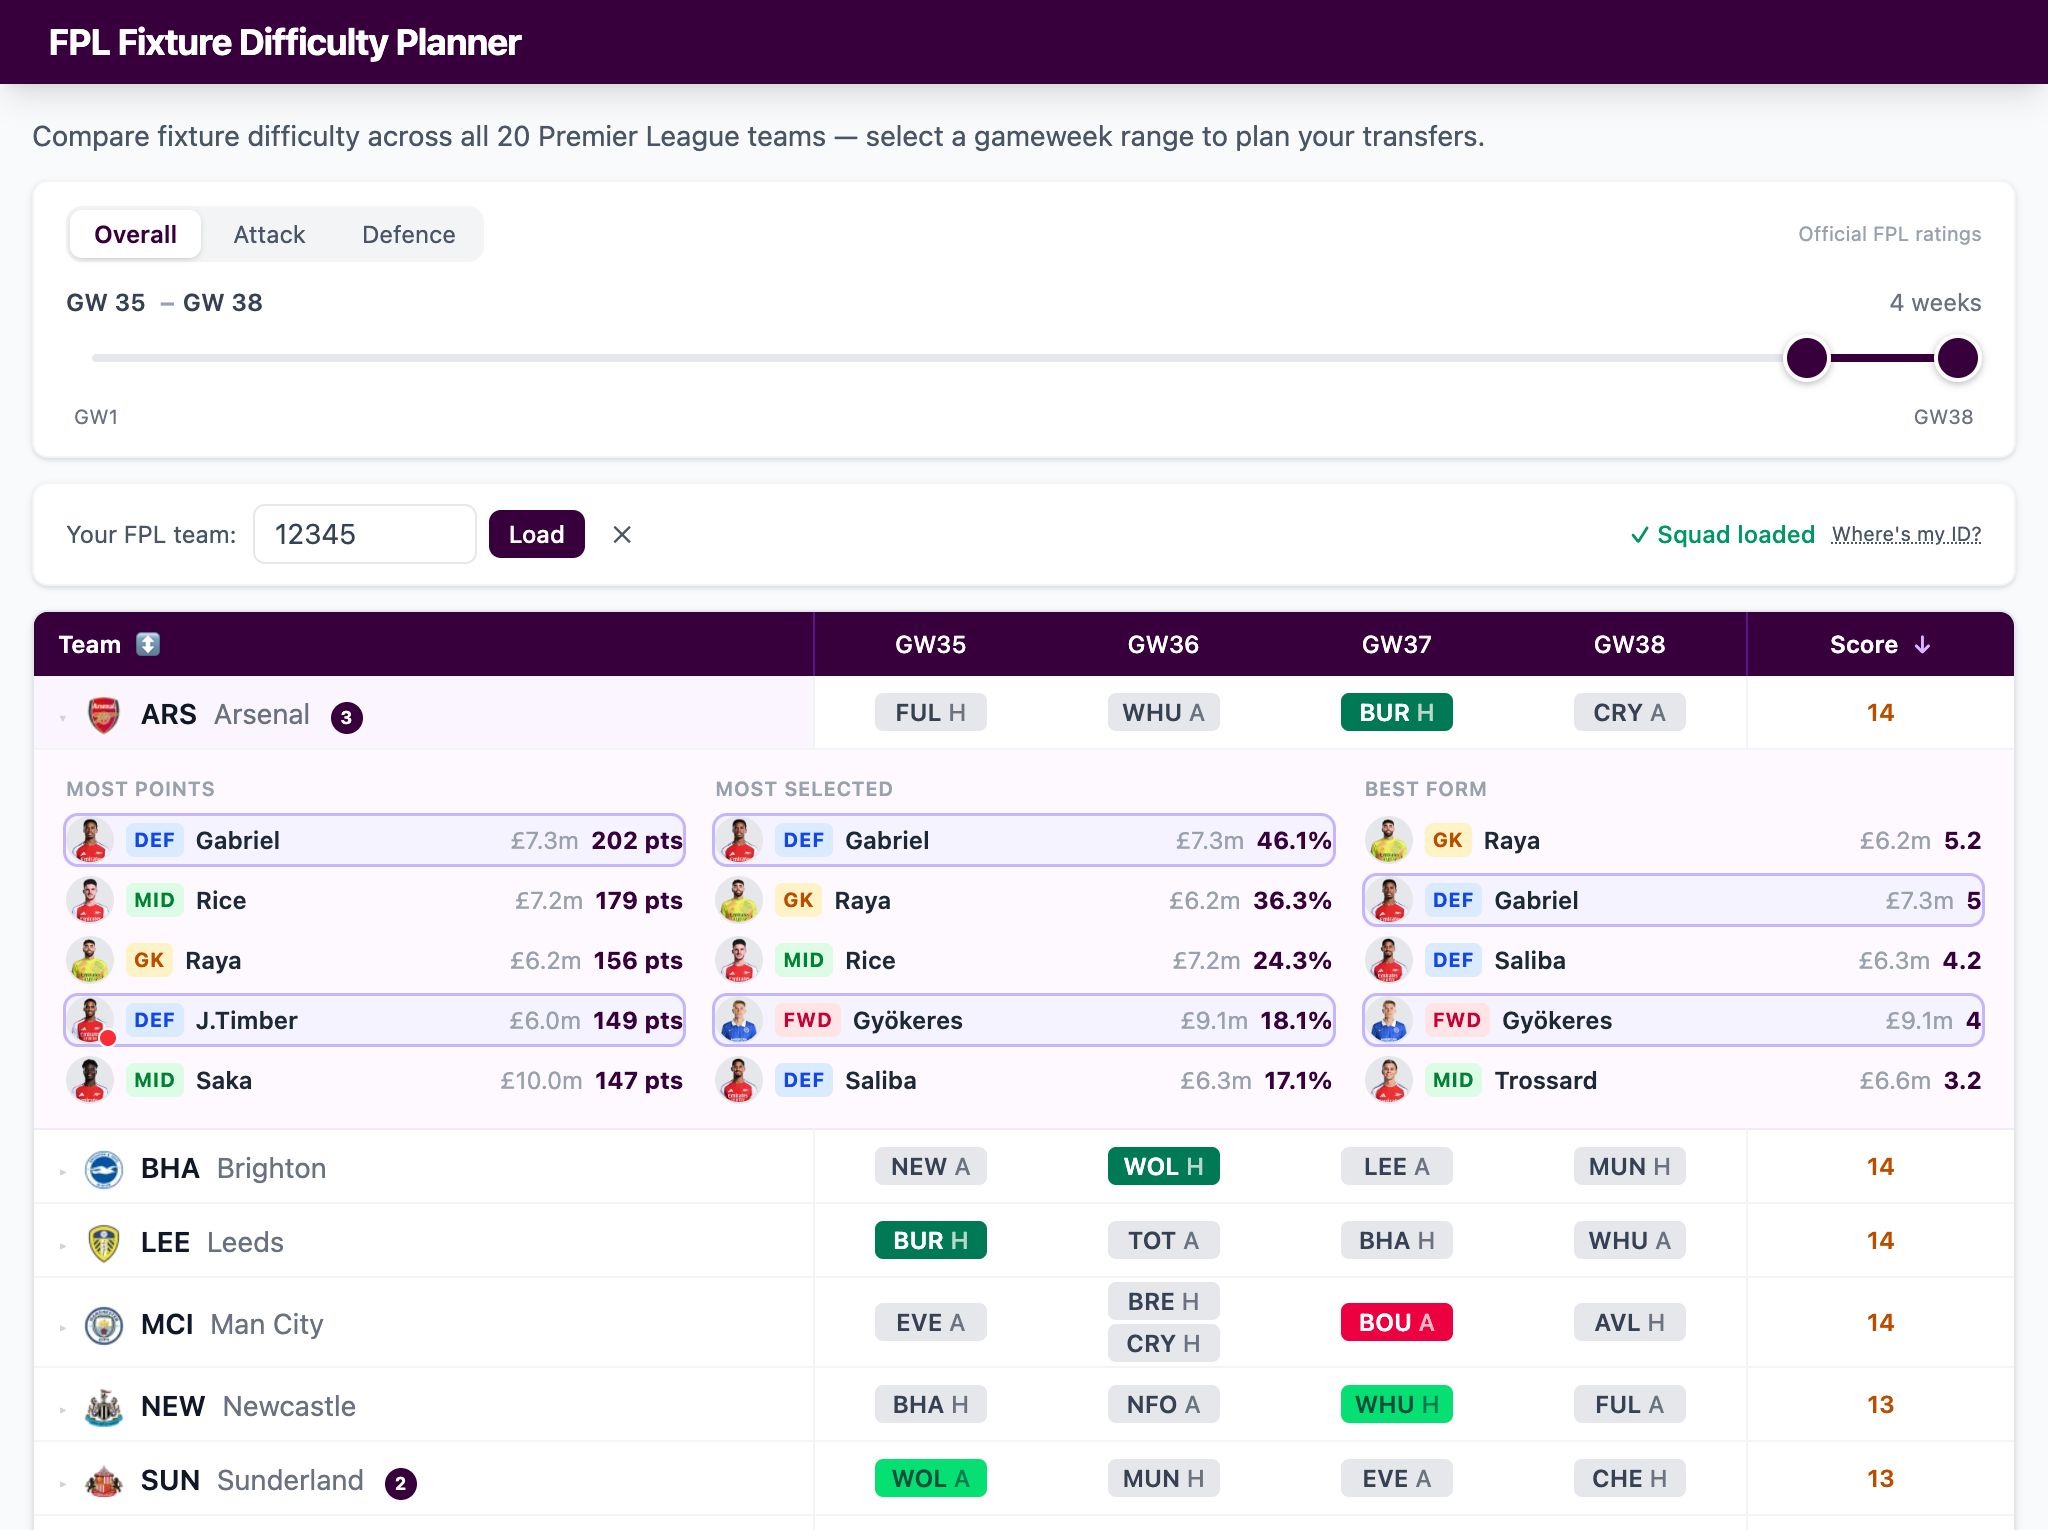This screenshot has width=2048, height=1530.
Task: Click the Brighton club crest
Action: [104, 1169]
